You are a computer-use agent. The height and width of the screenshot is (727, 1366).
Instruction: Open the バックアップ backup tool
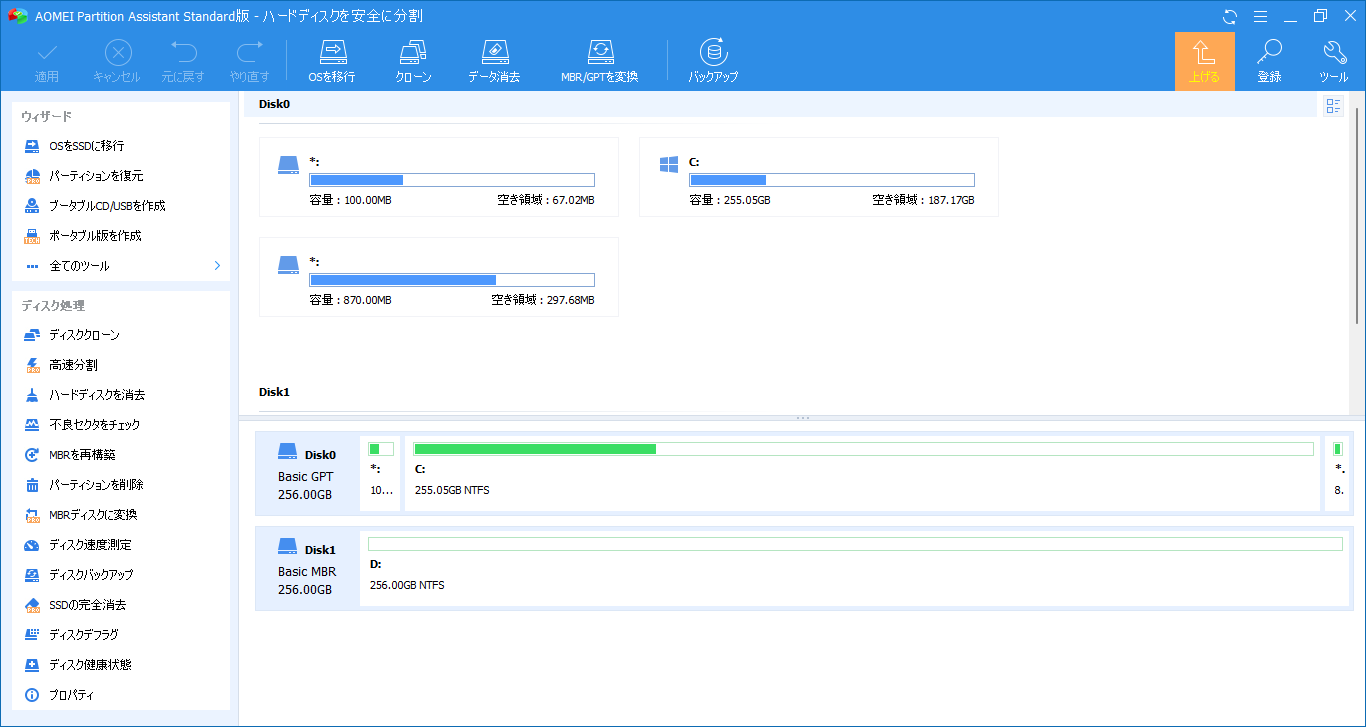(x=713, y=61)
